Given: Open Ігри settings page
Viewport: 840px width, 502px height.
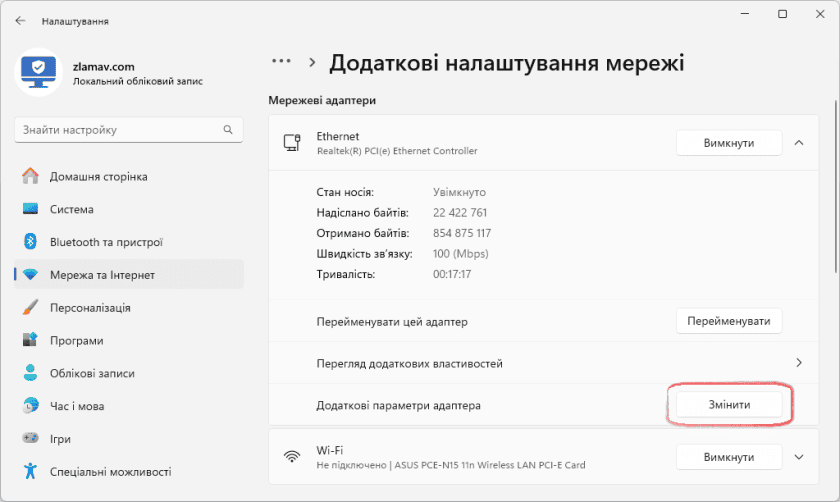Looking at the screenshot, I should 129,438.
